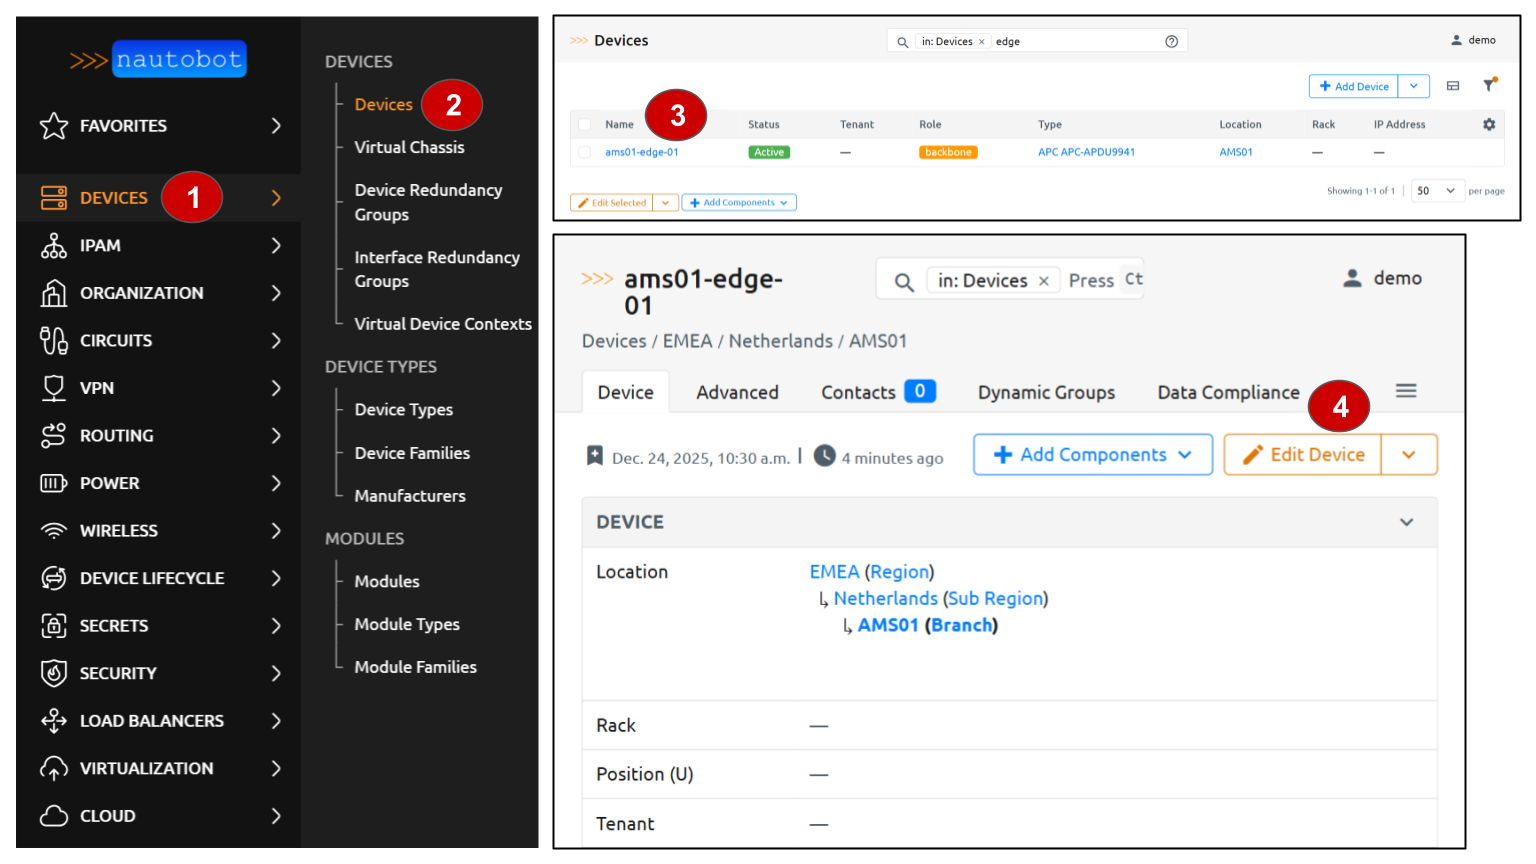1536x864 pixels.
Task: Click the orange backbone role badge
Action: (947, 153)
